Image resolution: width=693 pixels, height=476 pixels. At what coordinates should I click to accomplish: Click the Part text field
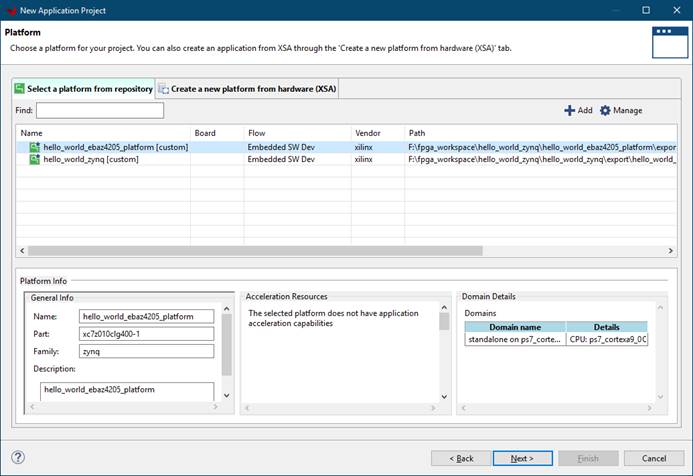(x=147, y=334)
